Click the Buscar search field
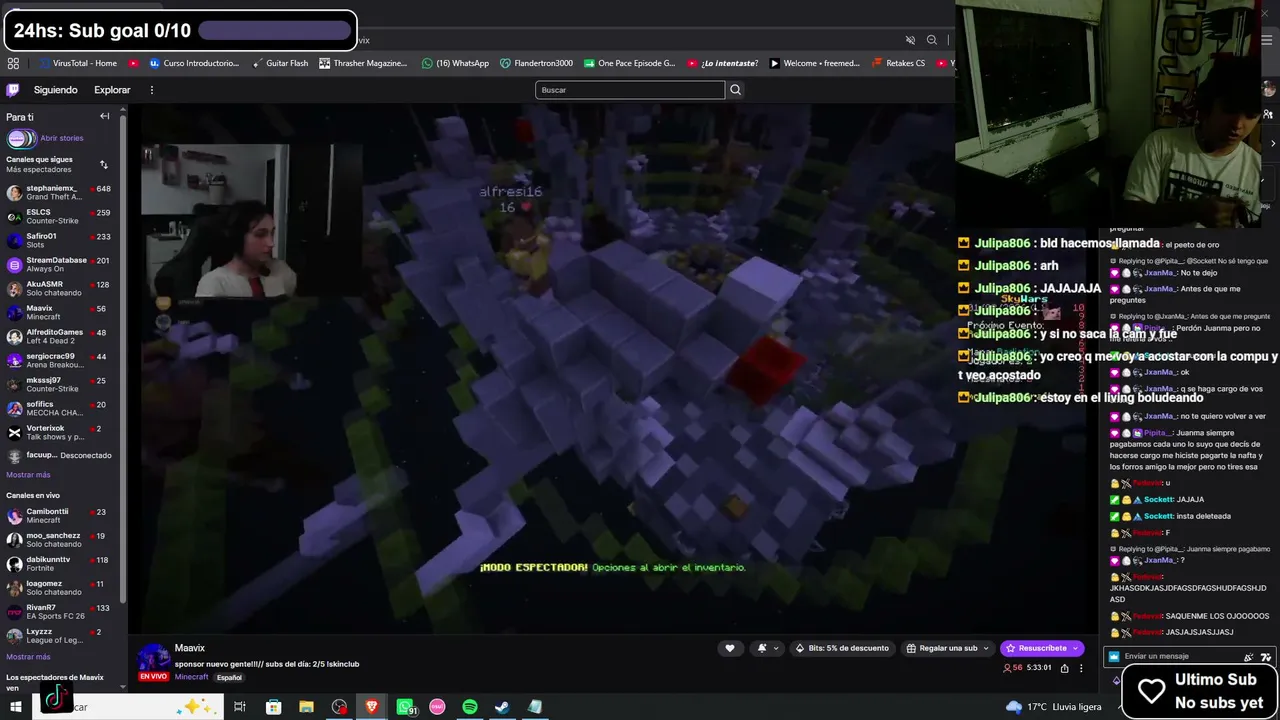Screen dimensions: 1280x720 point(630,90)
